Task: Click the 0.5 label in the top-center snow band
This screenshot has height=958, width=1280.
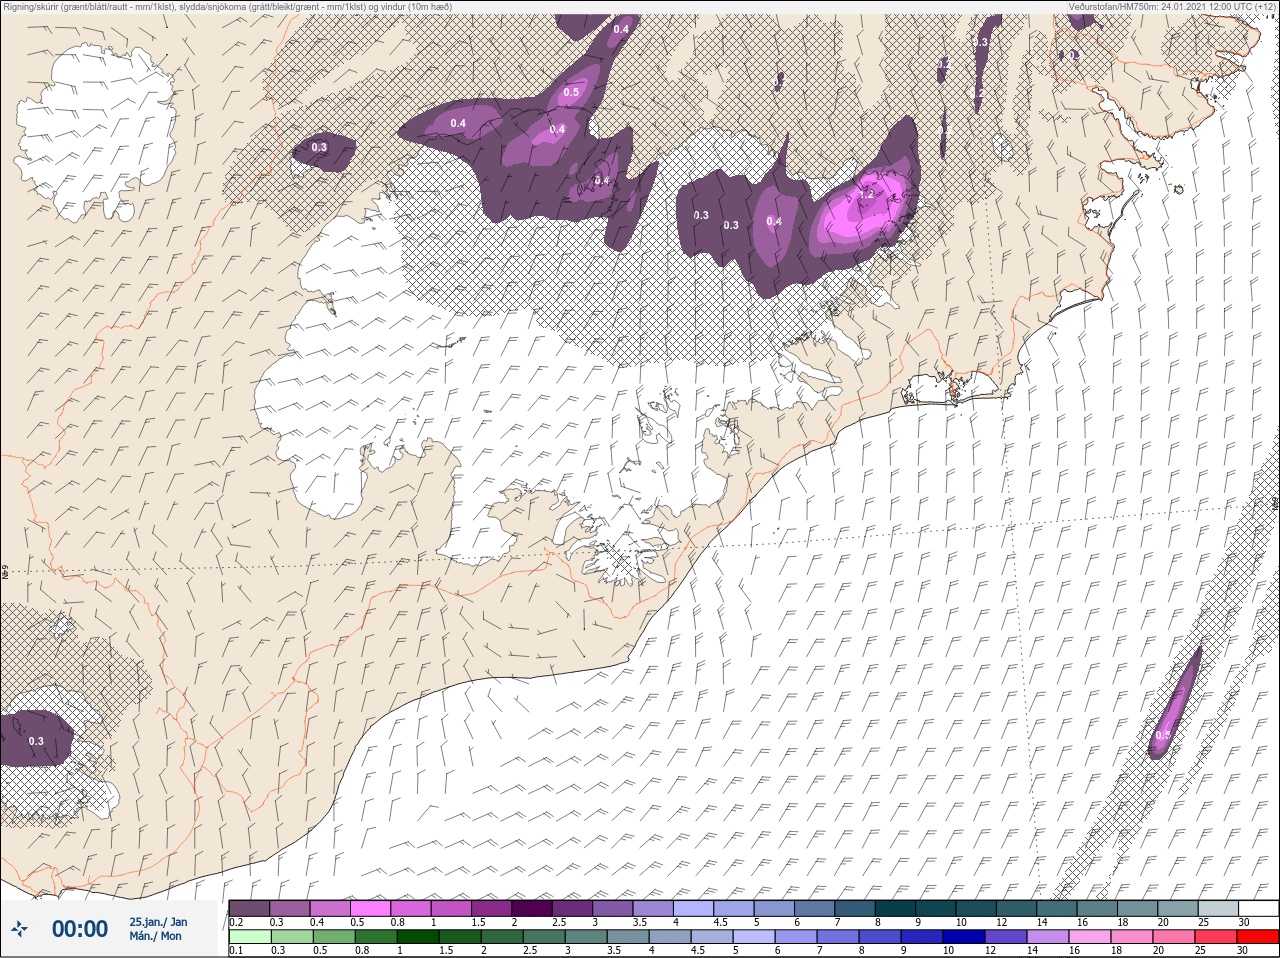Action: pyautogui.click(x=571, y=92)
